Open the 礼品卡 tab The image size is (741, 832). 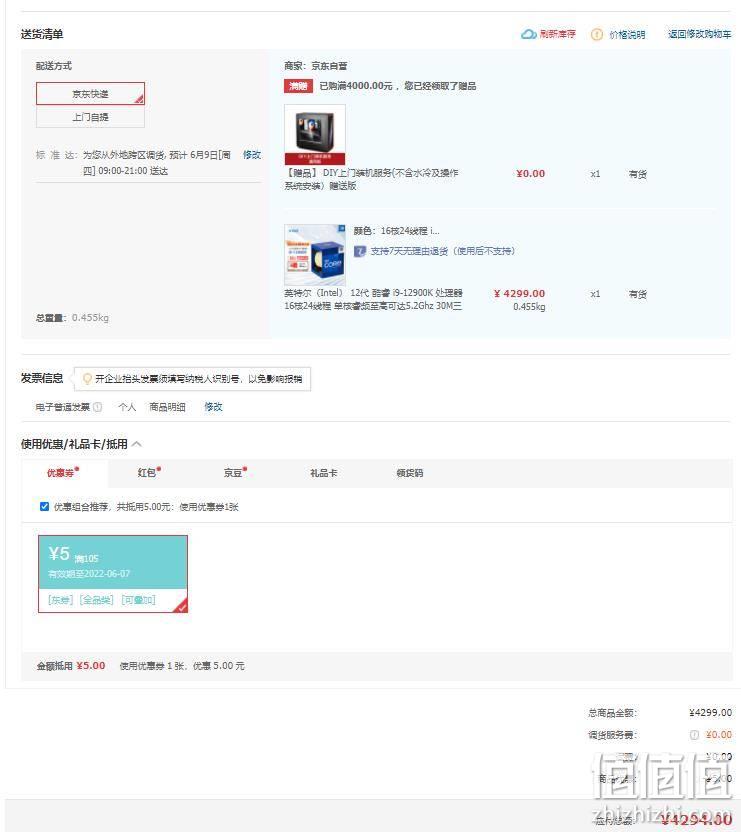(324, 473)
